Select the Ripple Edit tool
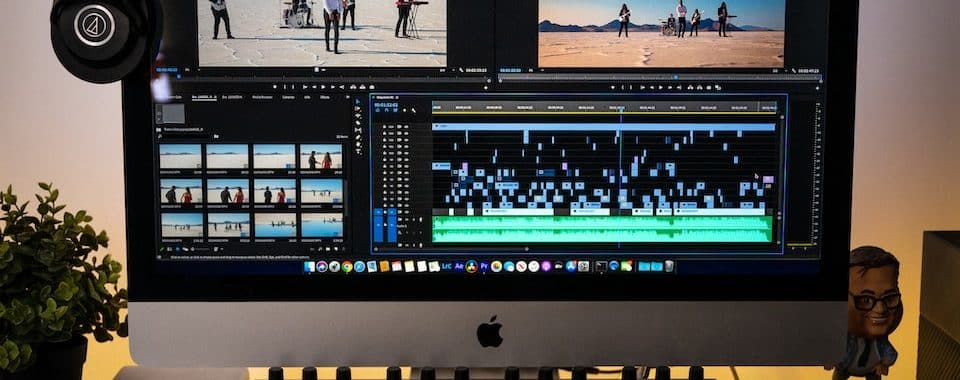This screenshot has width=960, height=380. [x=358, y=116]
